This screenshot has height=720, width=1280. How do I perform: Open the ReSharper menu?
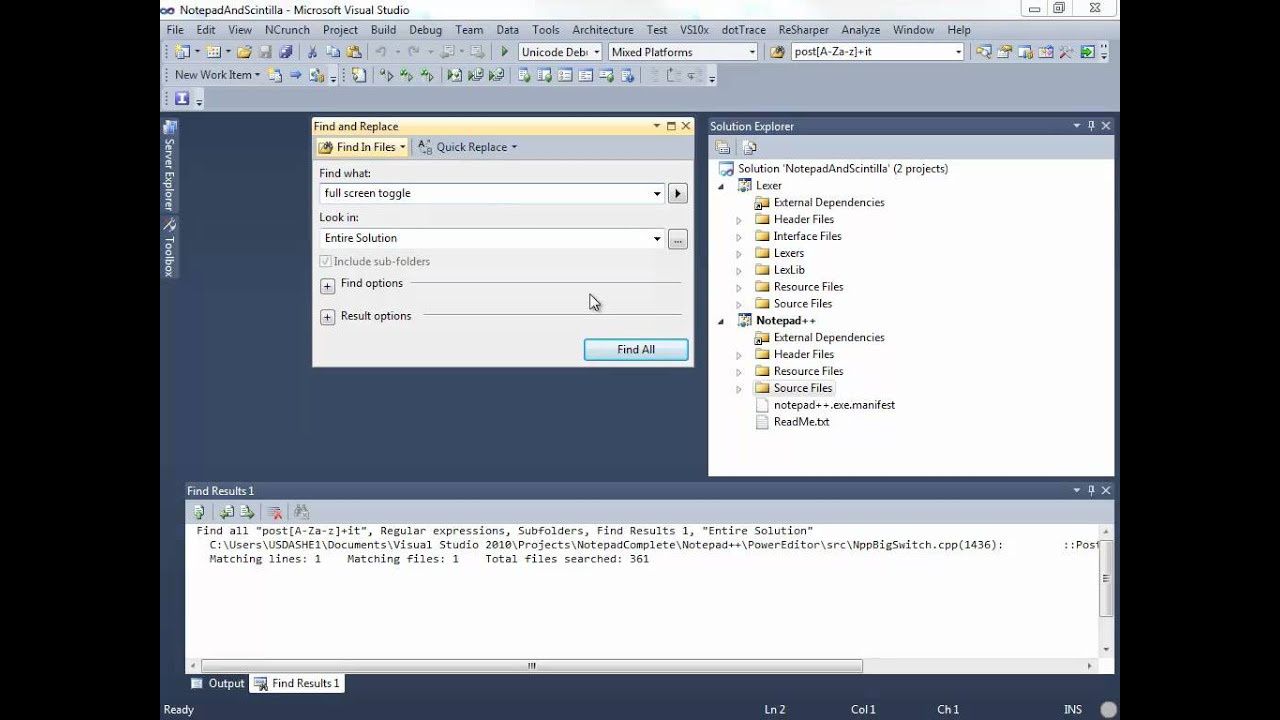pos(803,30)
